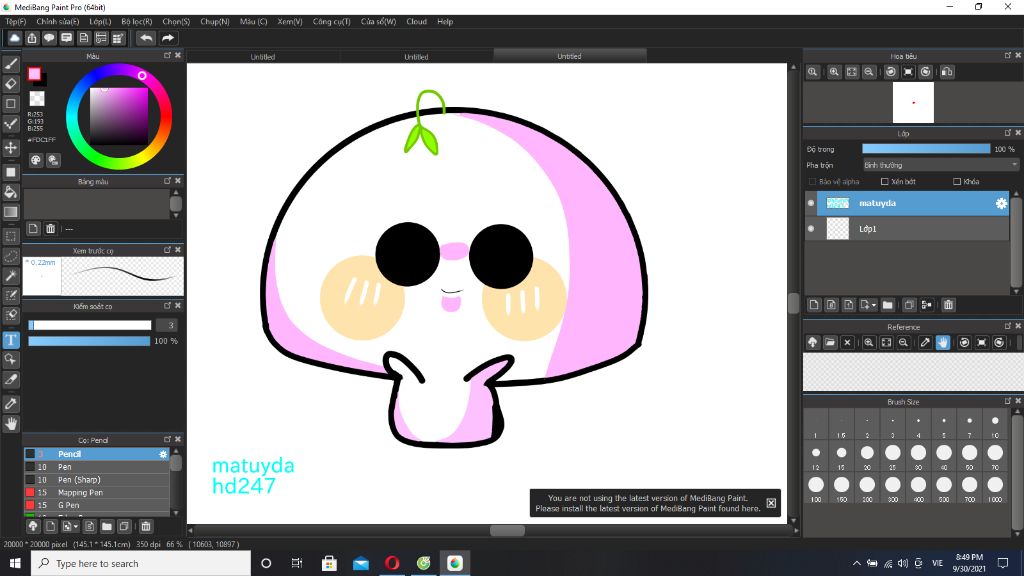Select the Brush tool in left toolbar
The image size is (1024, 576).
point(11,64)
